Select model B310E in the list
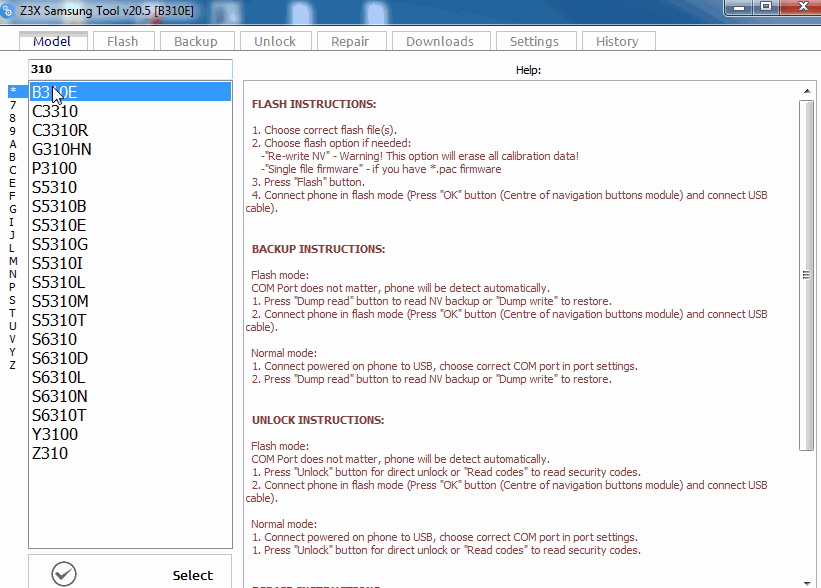Image resolution: width=821 pixels, height=588 pixels. (x=130, y=92)
